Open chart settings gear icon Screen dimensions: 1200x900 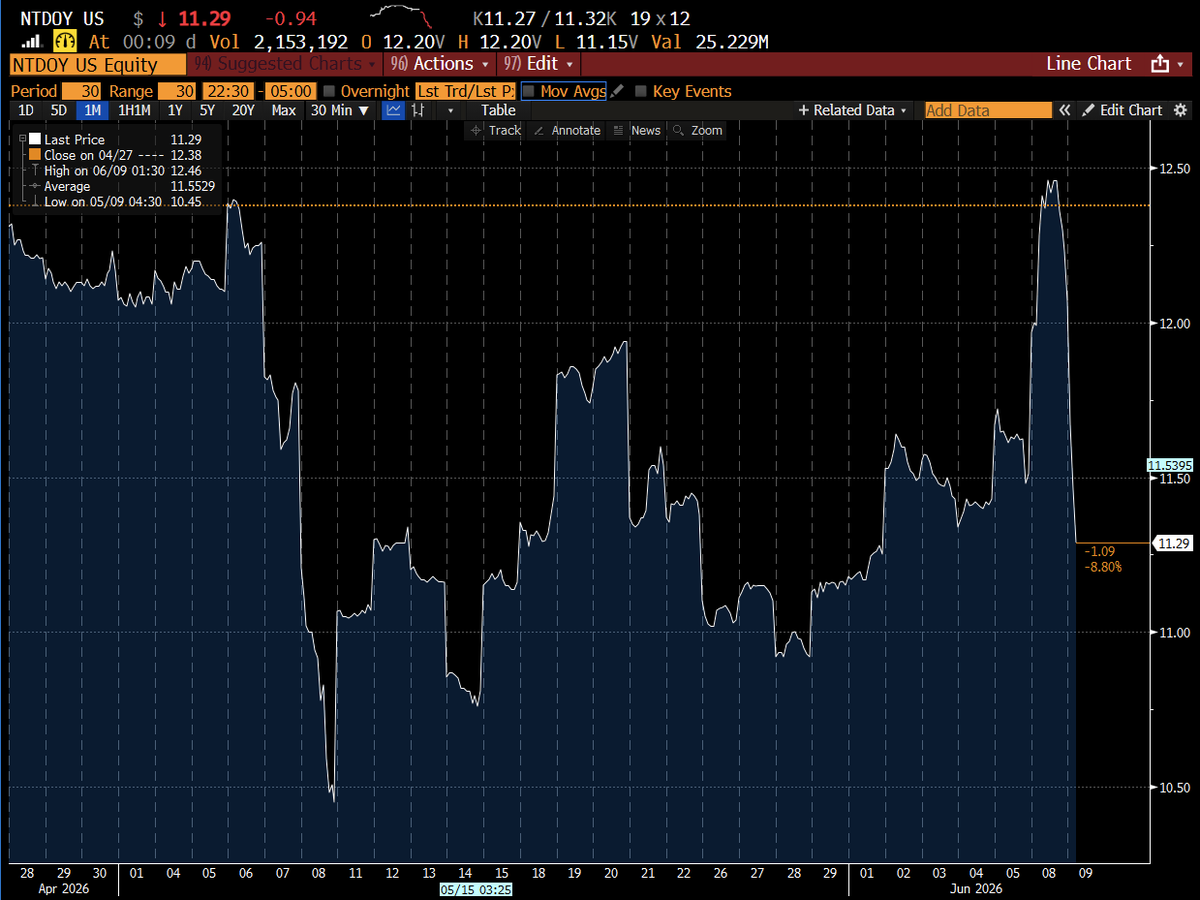(1180, 110)
